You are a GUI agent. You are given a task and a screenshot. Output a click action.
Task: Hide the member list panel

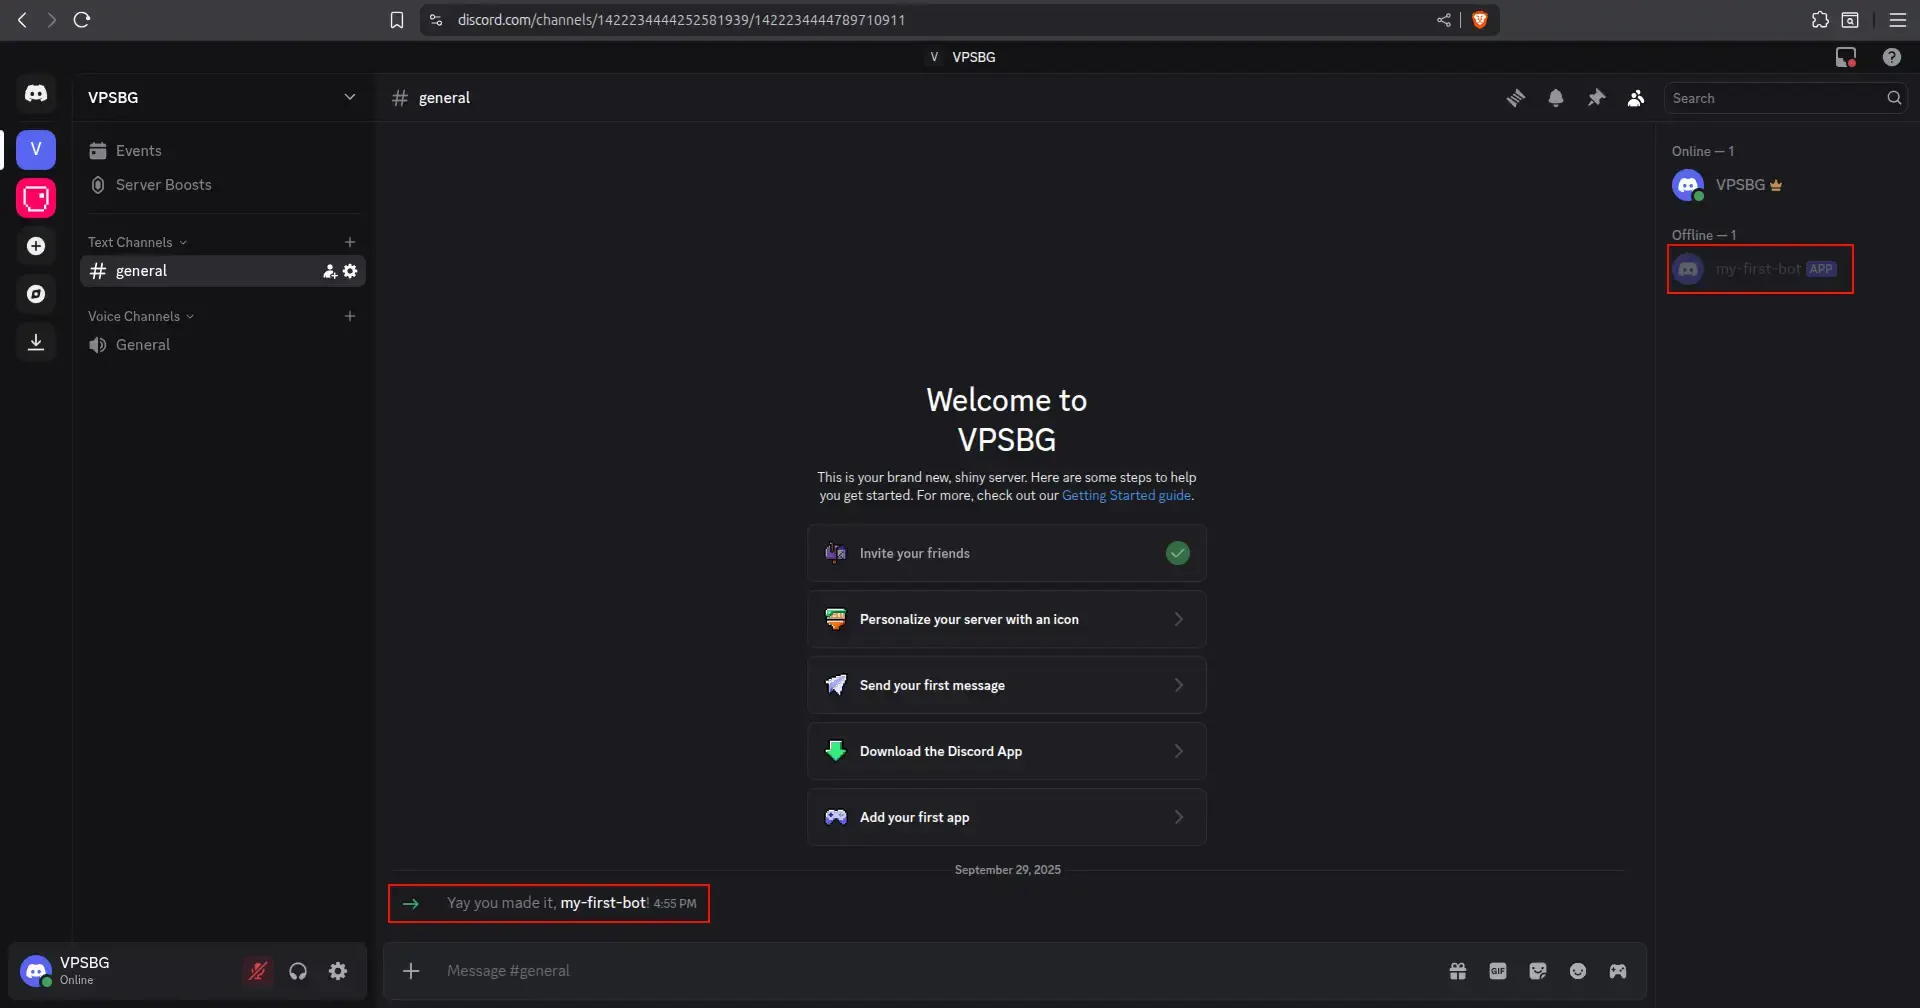(x=1636, y=98)
